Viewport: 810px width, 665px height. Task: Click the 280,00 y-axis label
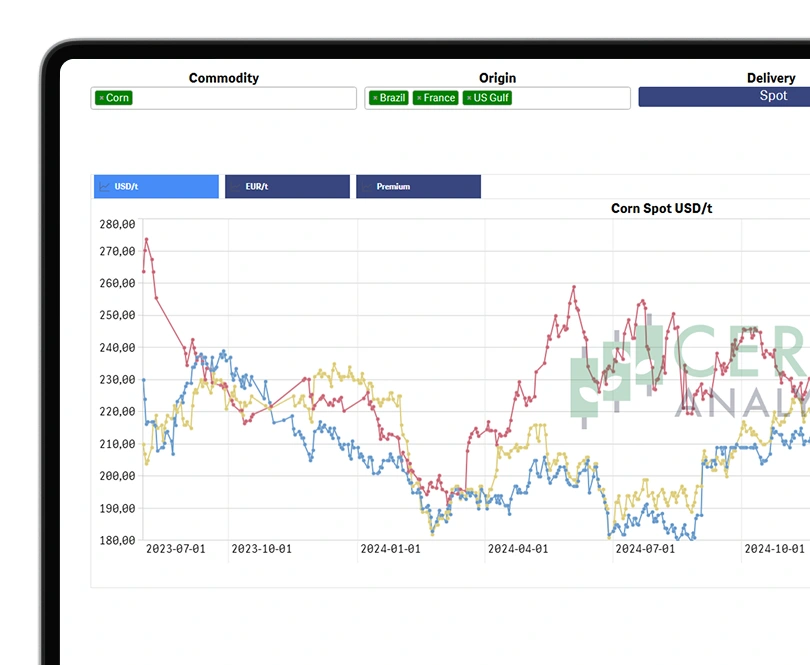117,224
